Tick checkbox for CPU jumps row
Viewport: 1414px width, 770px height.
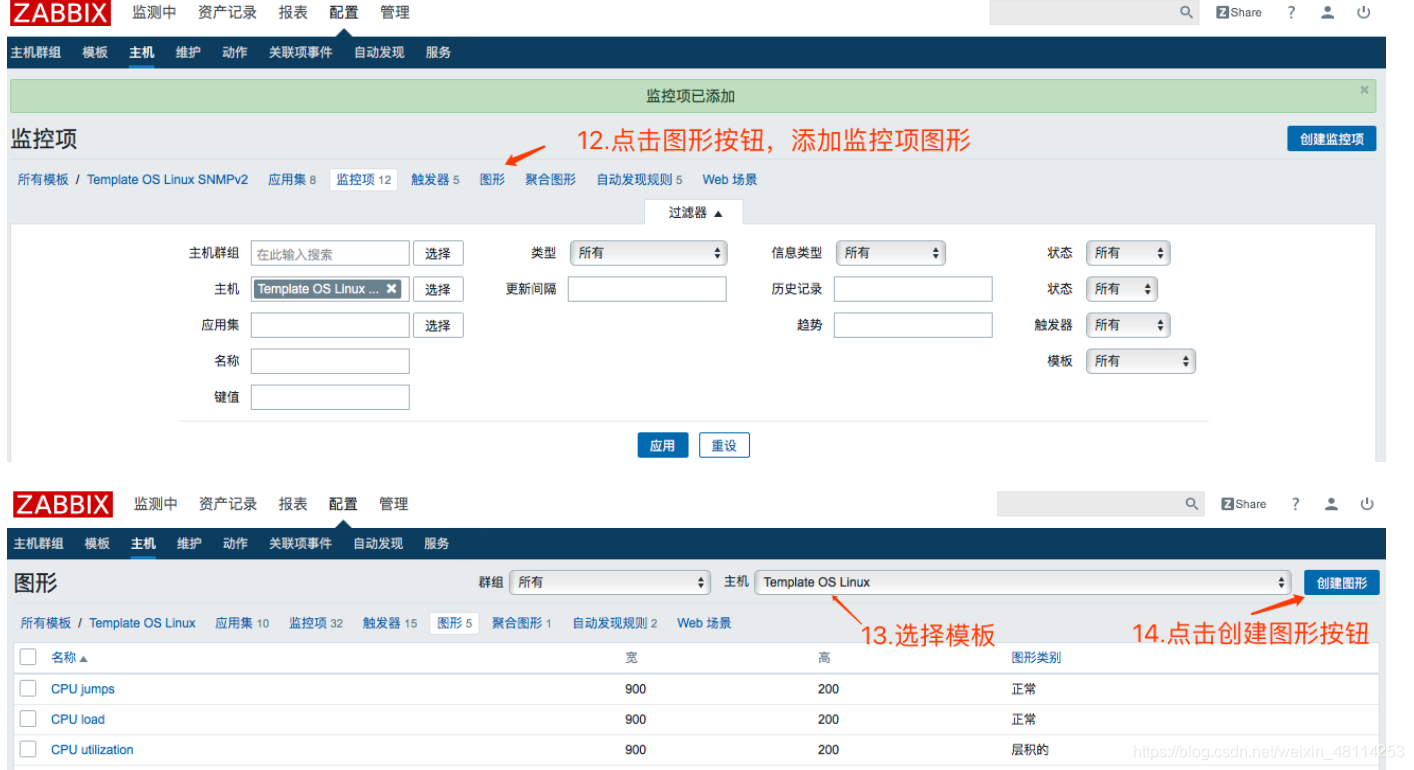pyautogui.click(x=28, y=688)
